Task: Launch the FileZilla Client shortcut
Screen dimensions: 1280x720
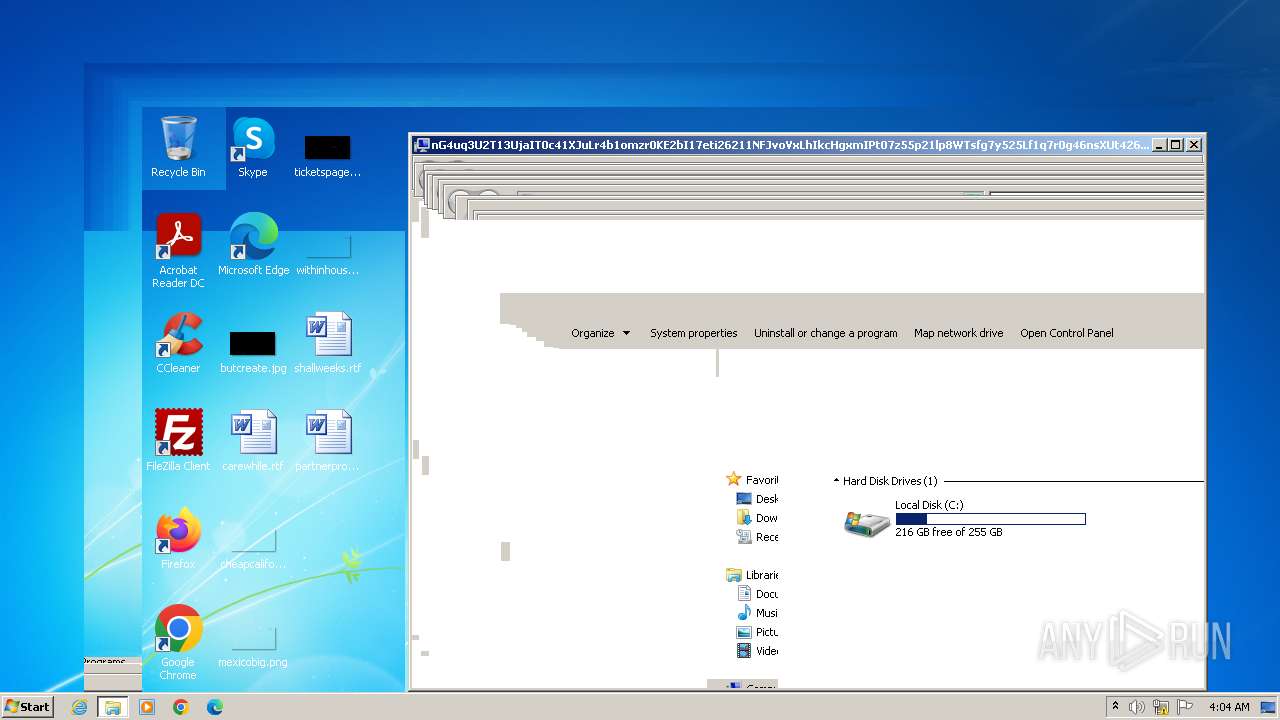Action: click(x=178, y=441)
